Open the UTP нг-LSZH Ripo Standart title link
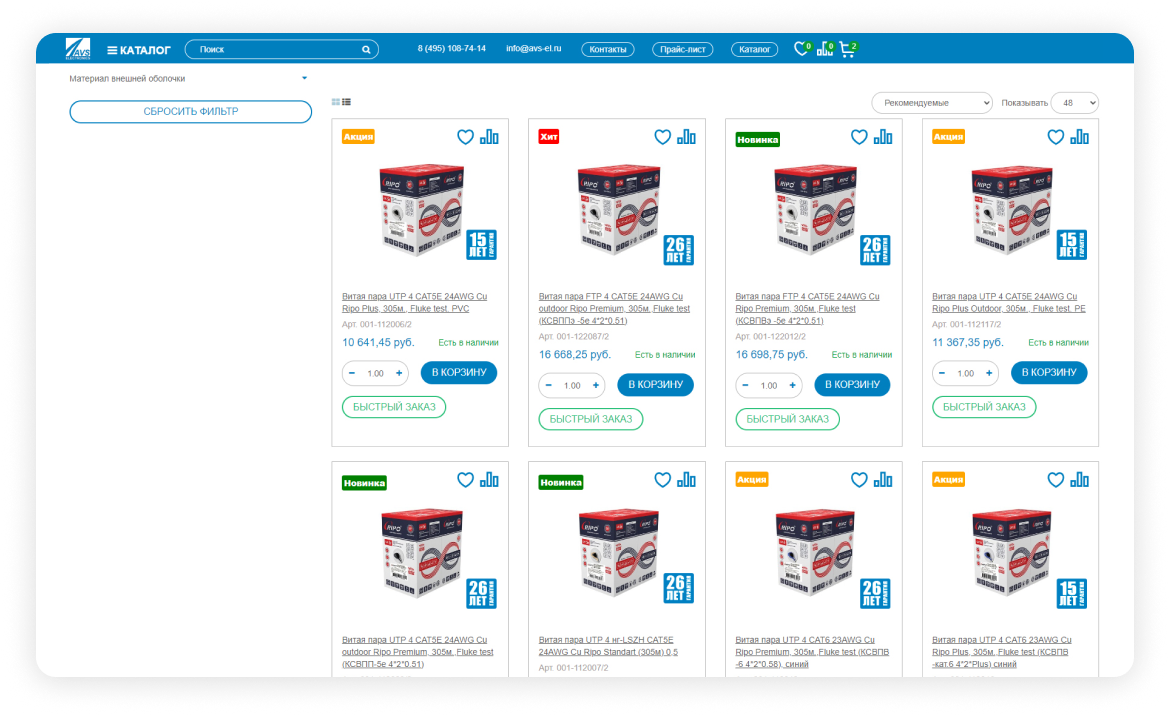Image resolution: width=1170 pixels, height=716 pixels. point(608,646)
